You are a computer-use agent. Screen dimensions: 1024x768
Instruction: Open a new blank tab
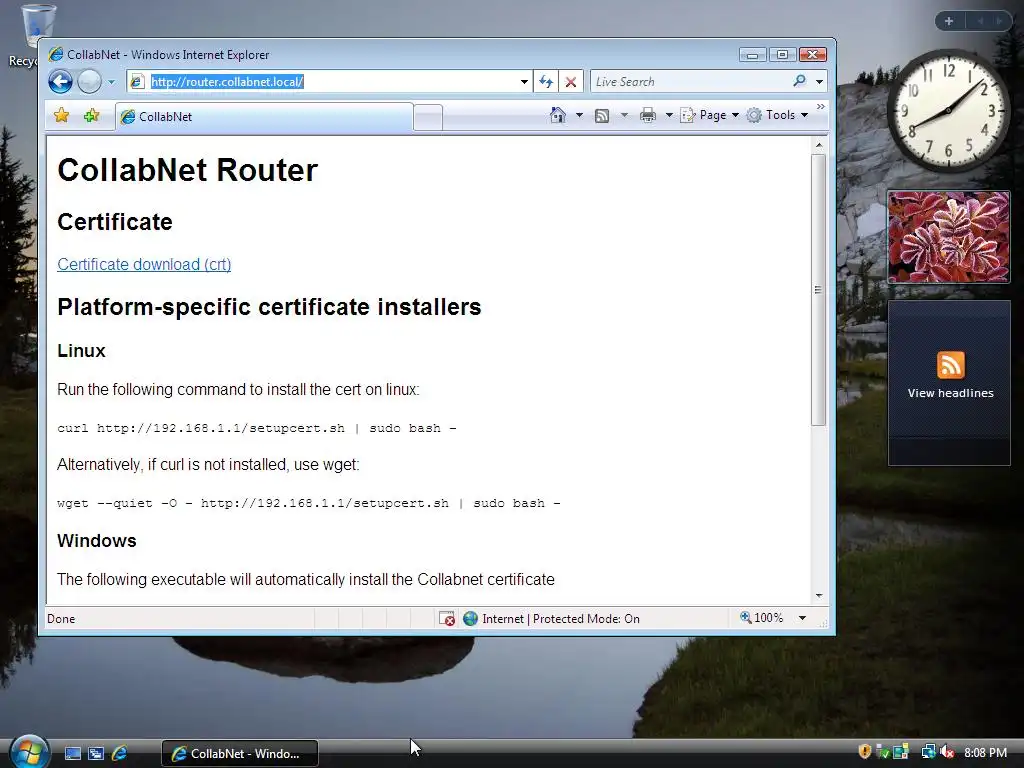tap(428, 118)
